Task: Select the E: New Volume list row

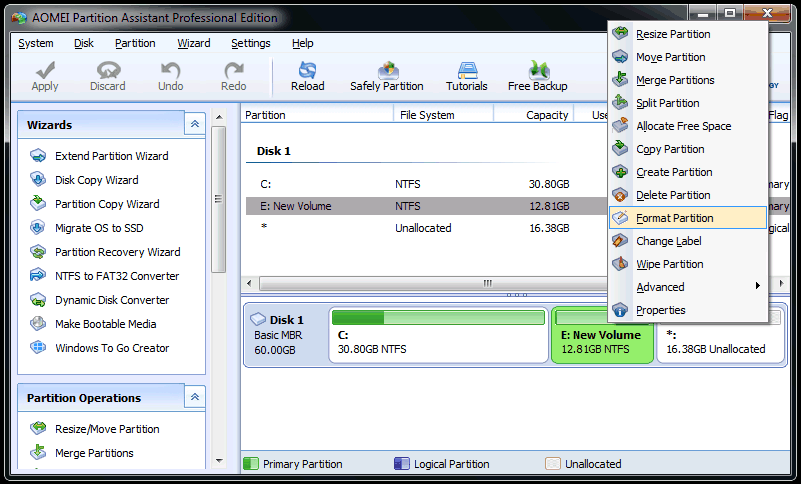Action: click(427, 206)
